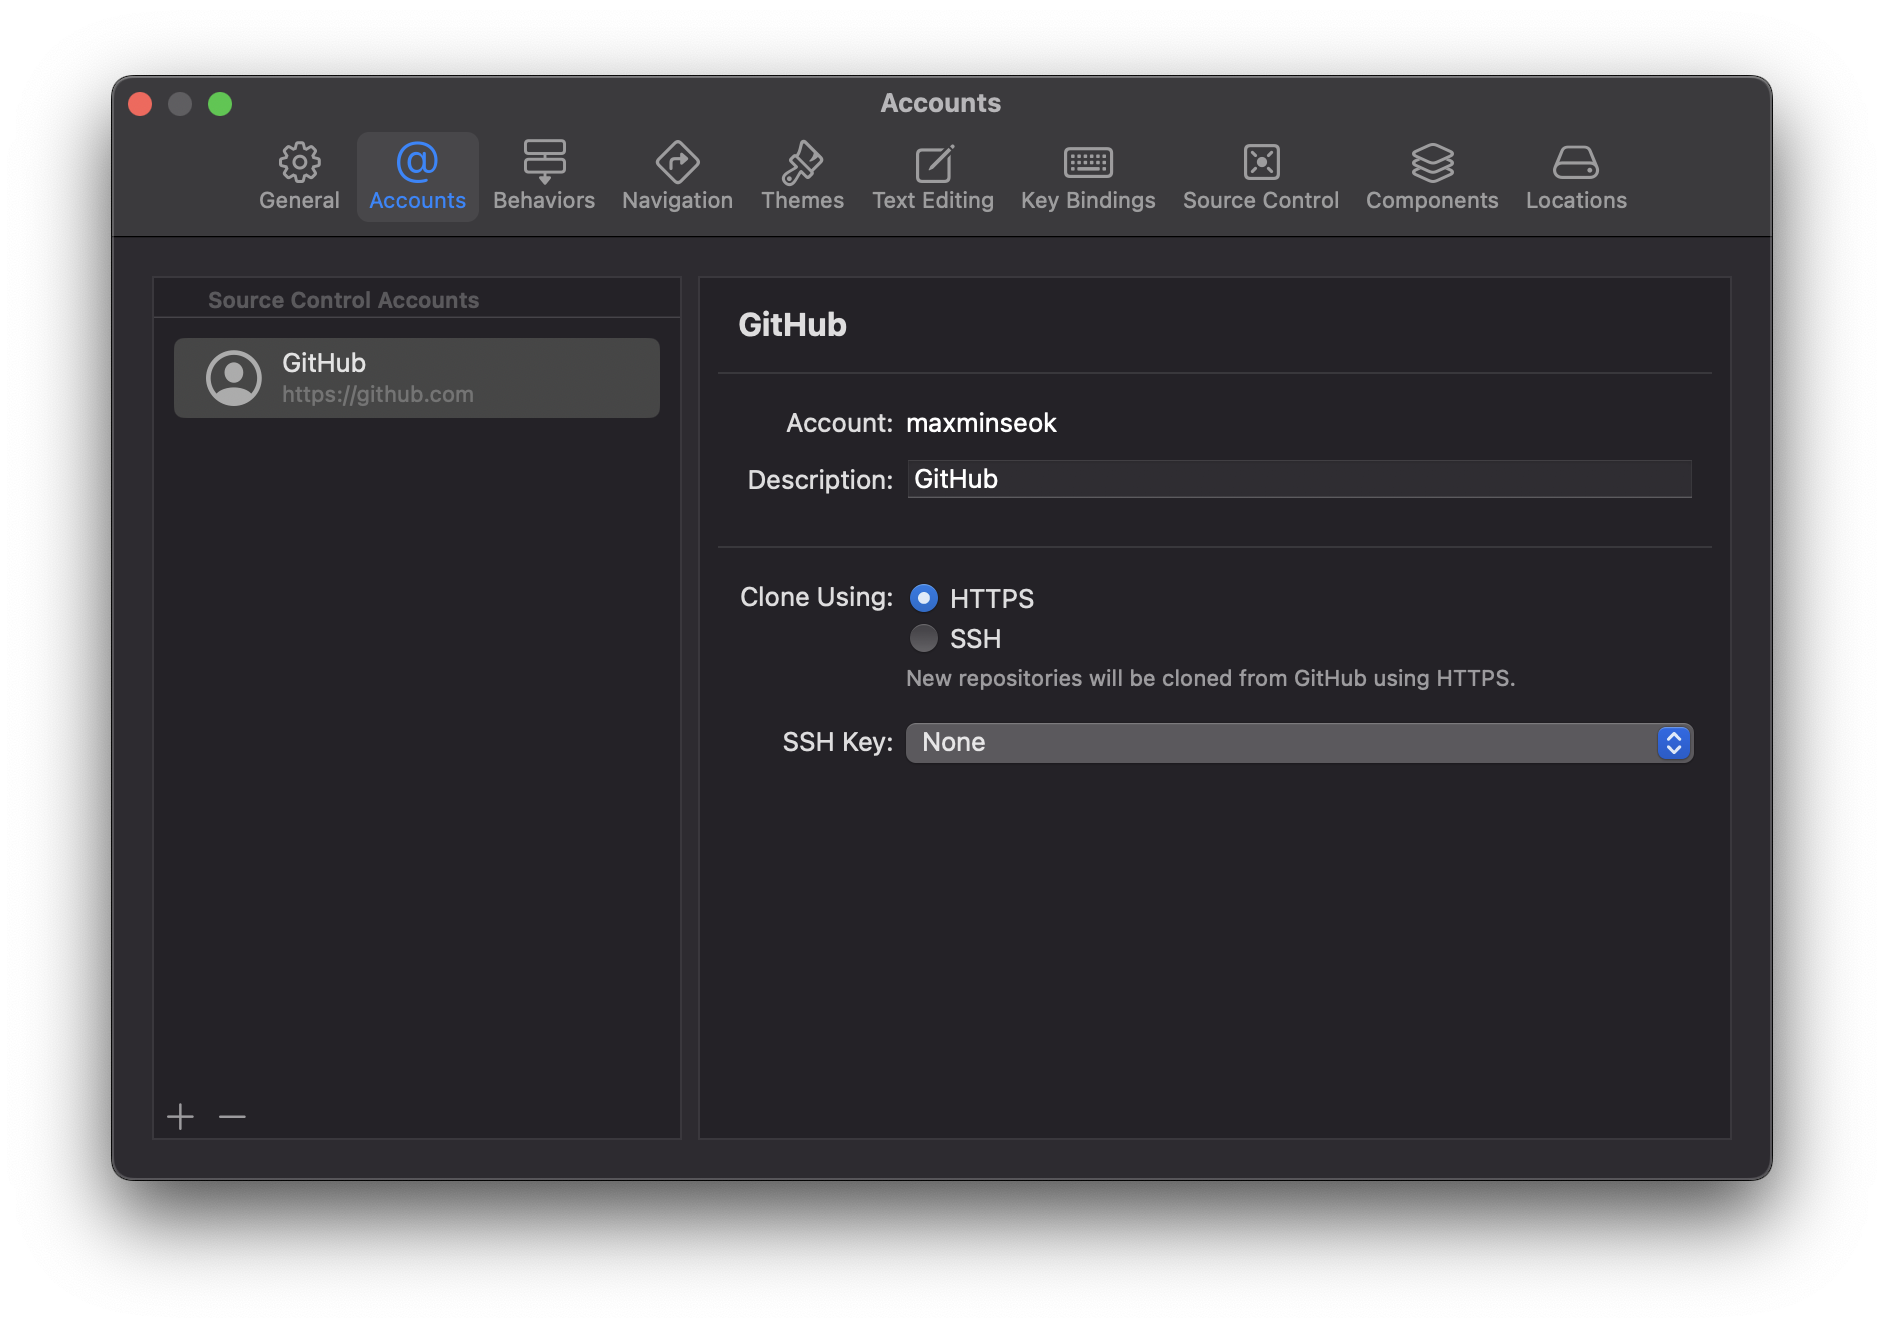Screen dimensions: 1884x1328
Task: Add a new account with plus button
Action: click(180, 1116)
